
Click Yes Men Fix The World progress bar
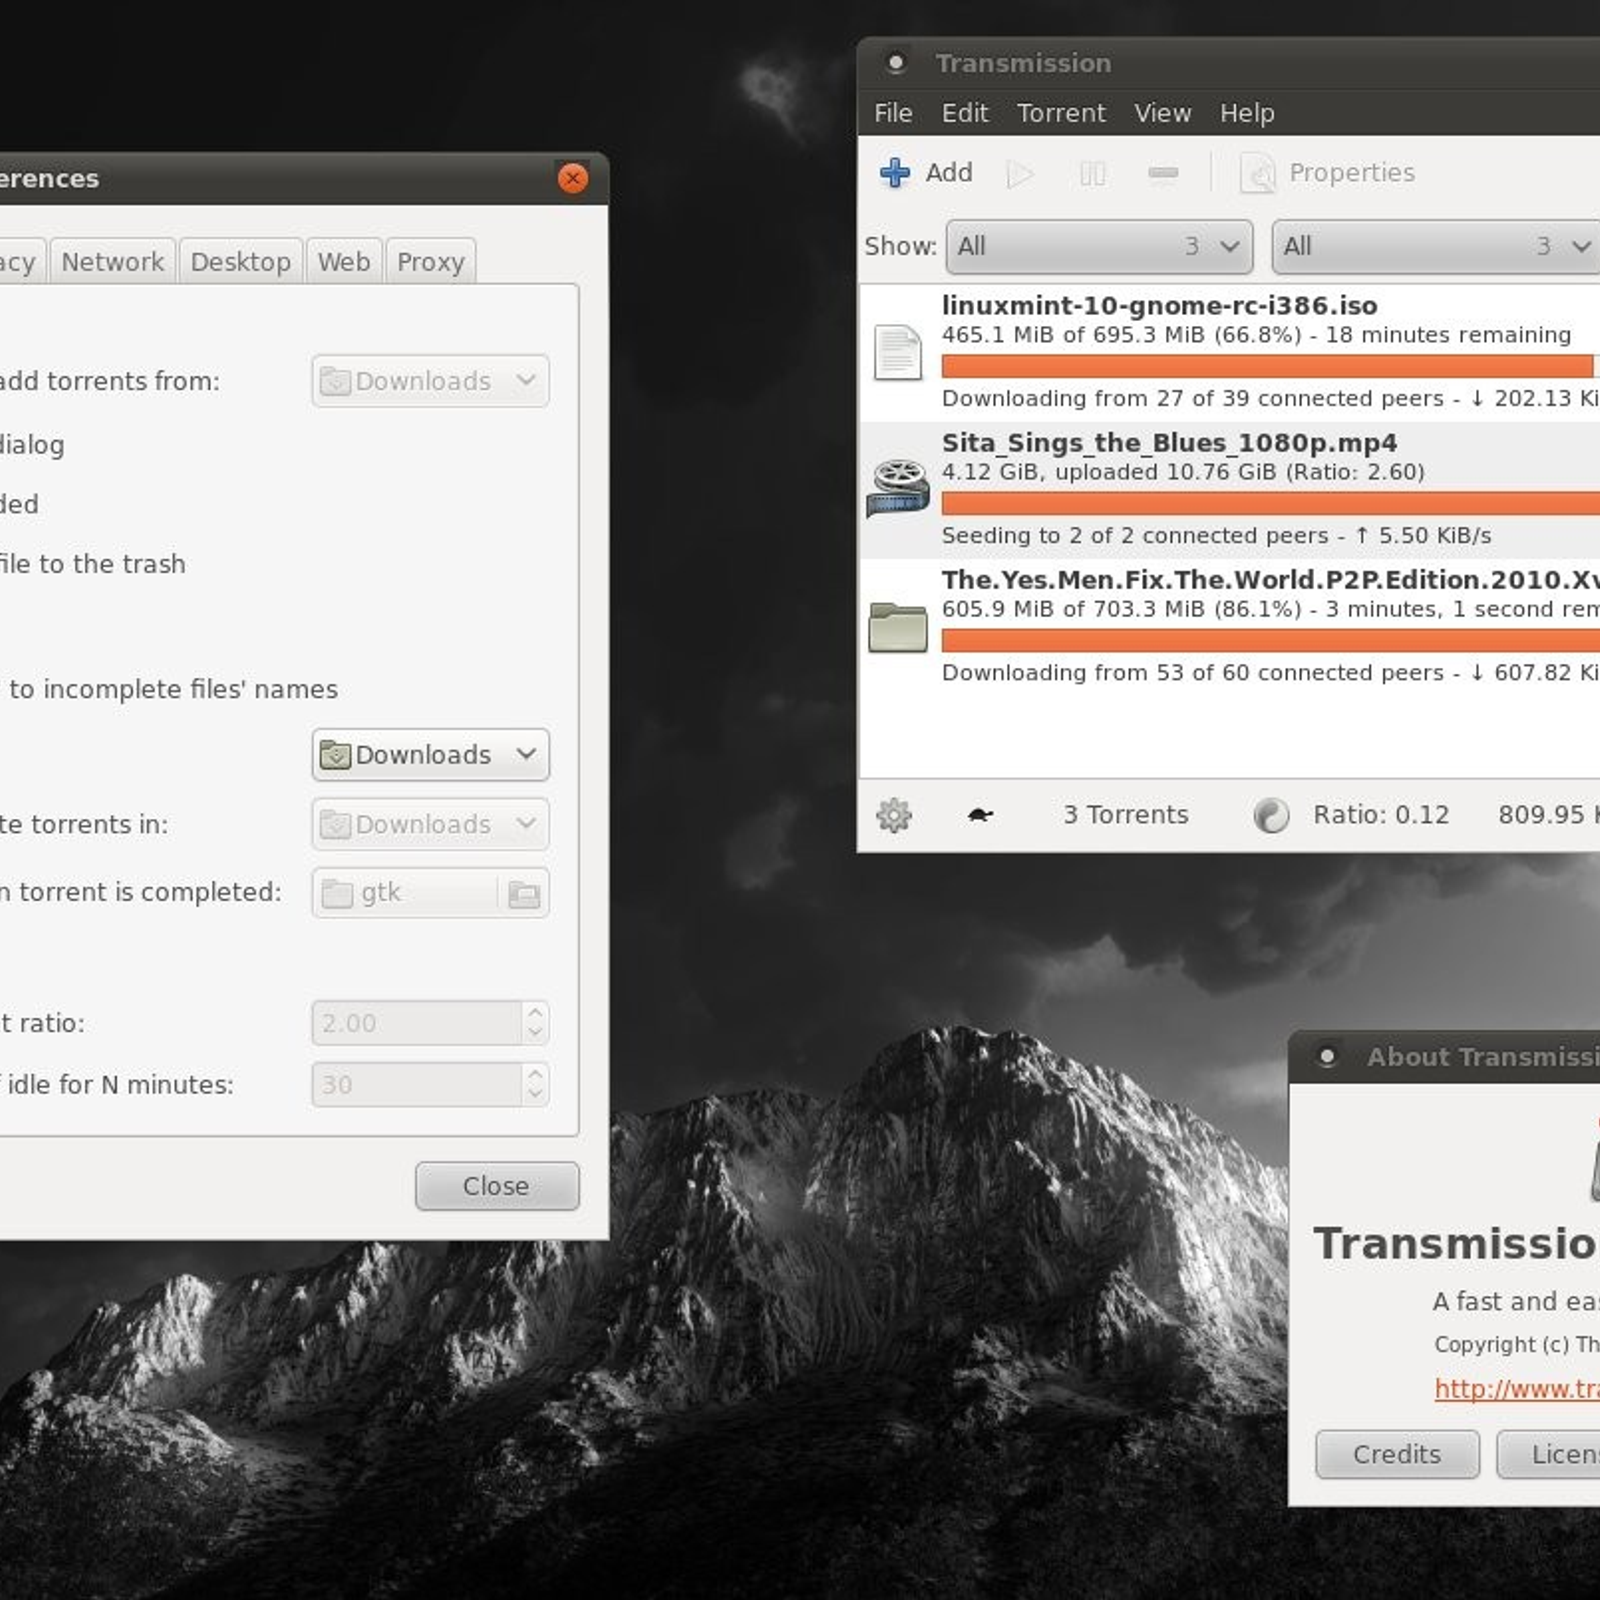pyautogui.click(x=1270, y=640)
